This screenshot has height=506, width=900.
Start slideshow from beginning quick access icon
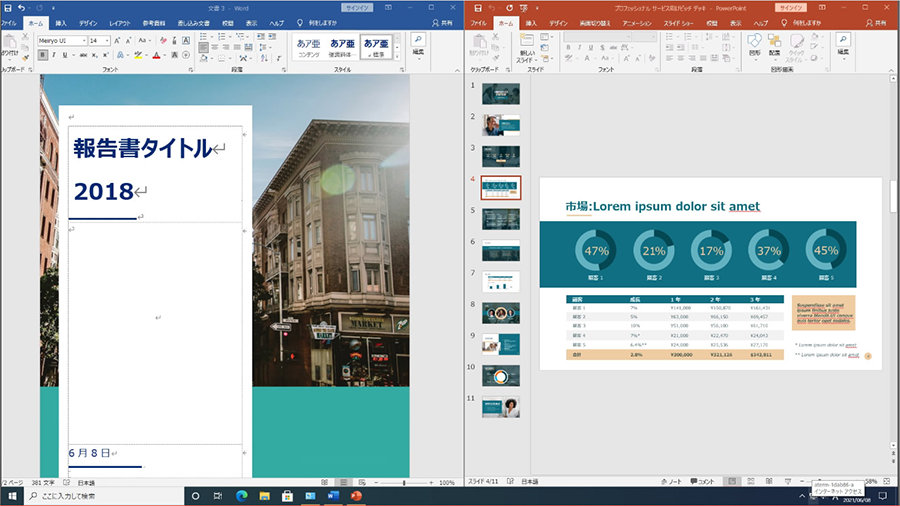pyautogui.click(x=523, y=8)
